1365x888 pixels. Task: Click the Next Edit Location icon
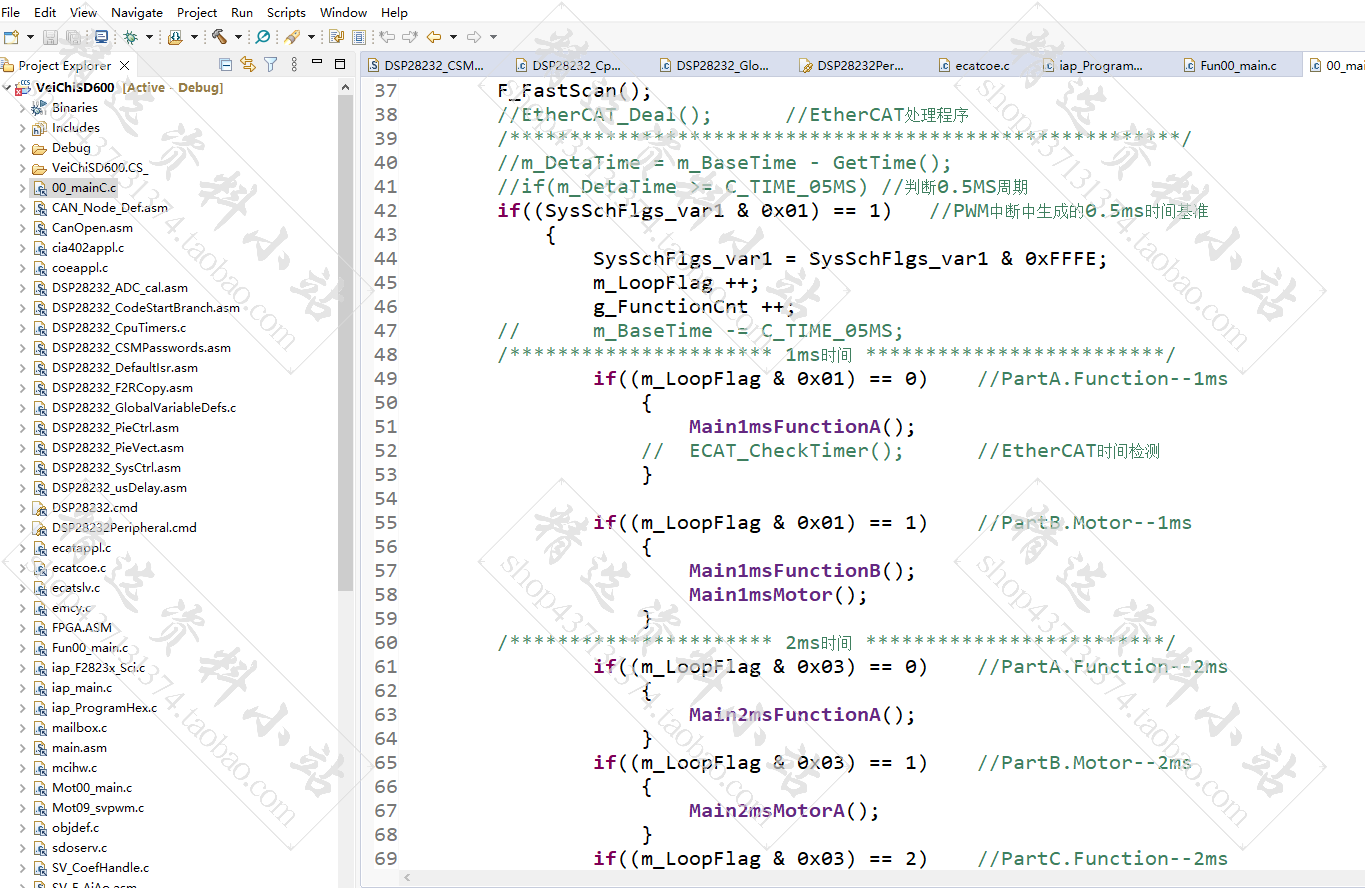[x=409, y=37]
